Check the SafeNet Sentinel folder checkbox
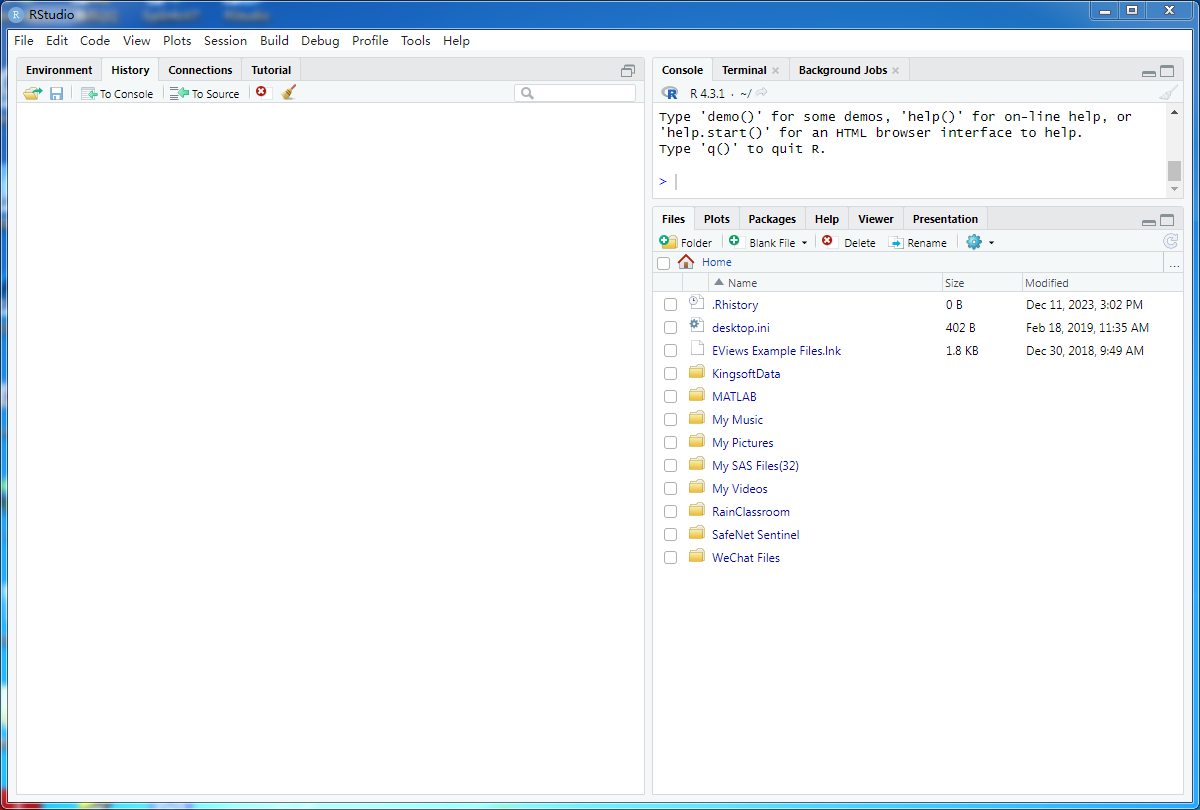The width and height of the screenshot is (1200, 810). coord(670,535)
